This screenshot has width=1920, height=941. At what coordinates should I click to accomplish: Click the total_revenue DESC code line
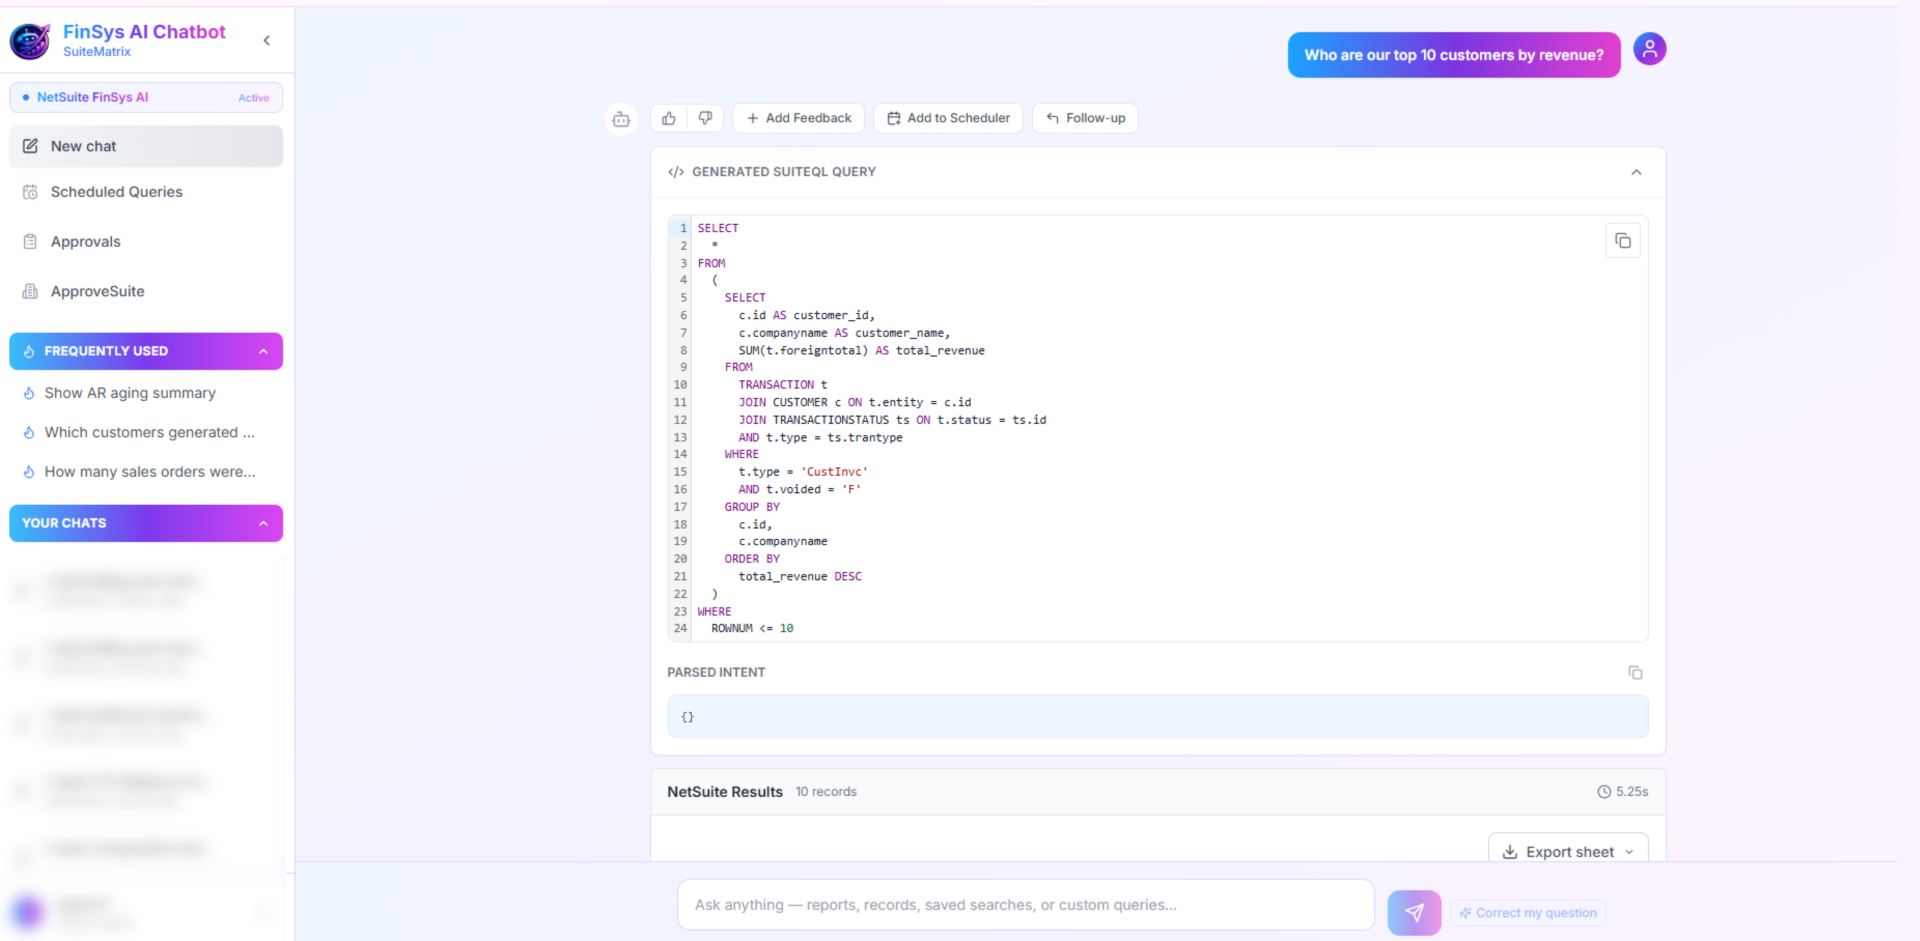pyautogui.click(x=800, y=577)
